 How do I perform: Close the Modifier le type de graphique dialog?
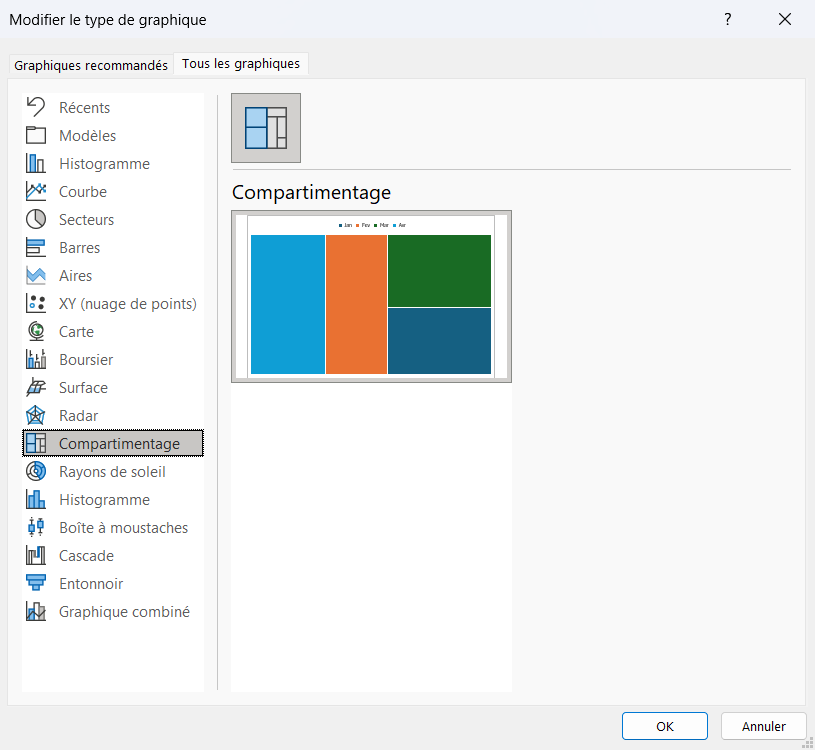pos(785,20)
